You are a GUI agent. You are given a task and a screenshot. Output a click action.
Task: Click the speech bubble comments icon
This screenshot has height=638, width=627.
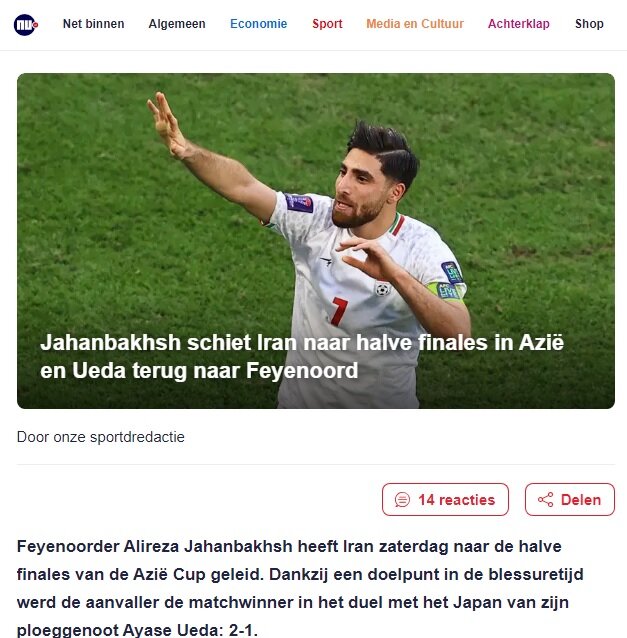(402, 500)
